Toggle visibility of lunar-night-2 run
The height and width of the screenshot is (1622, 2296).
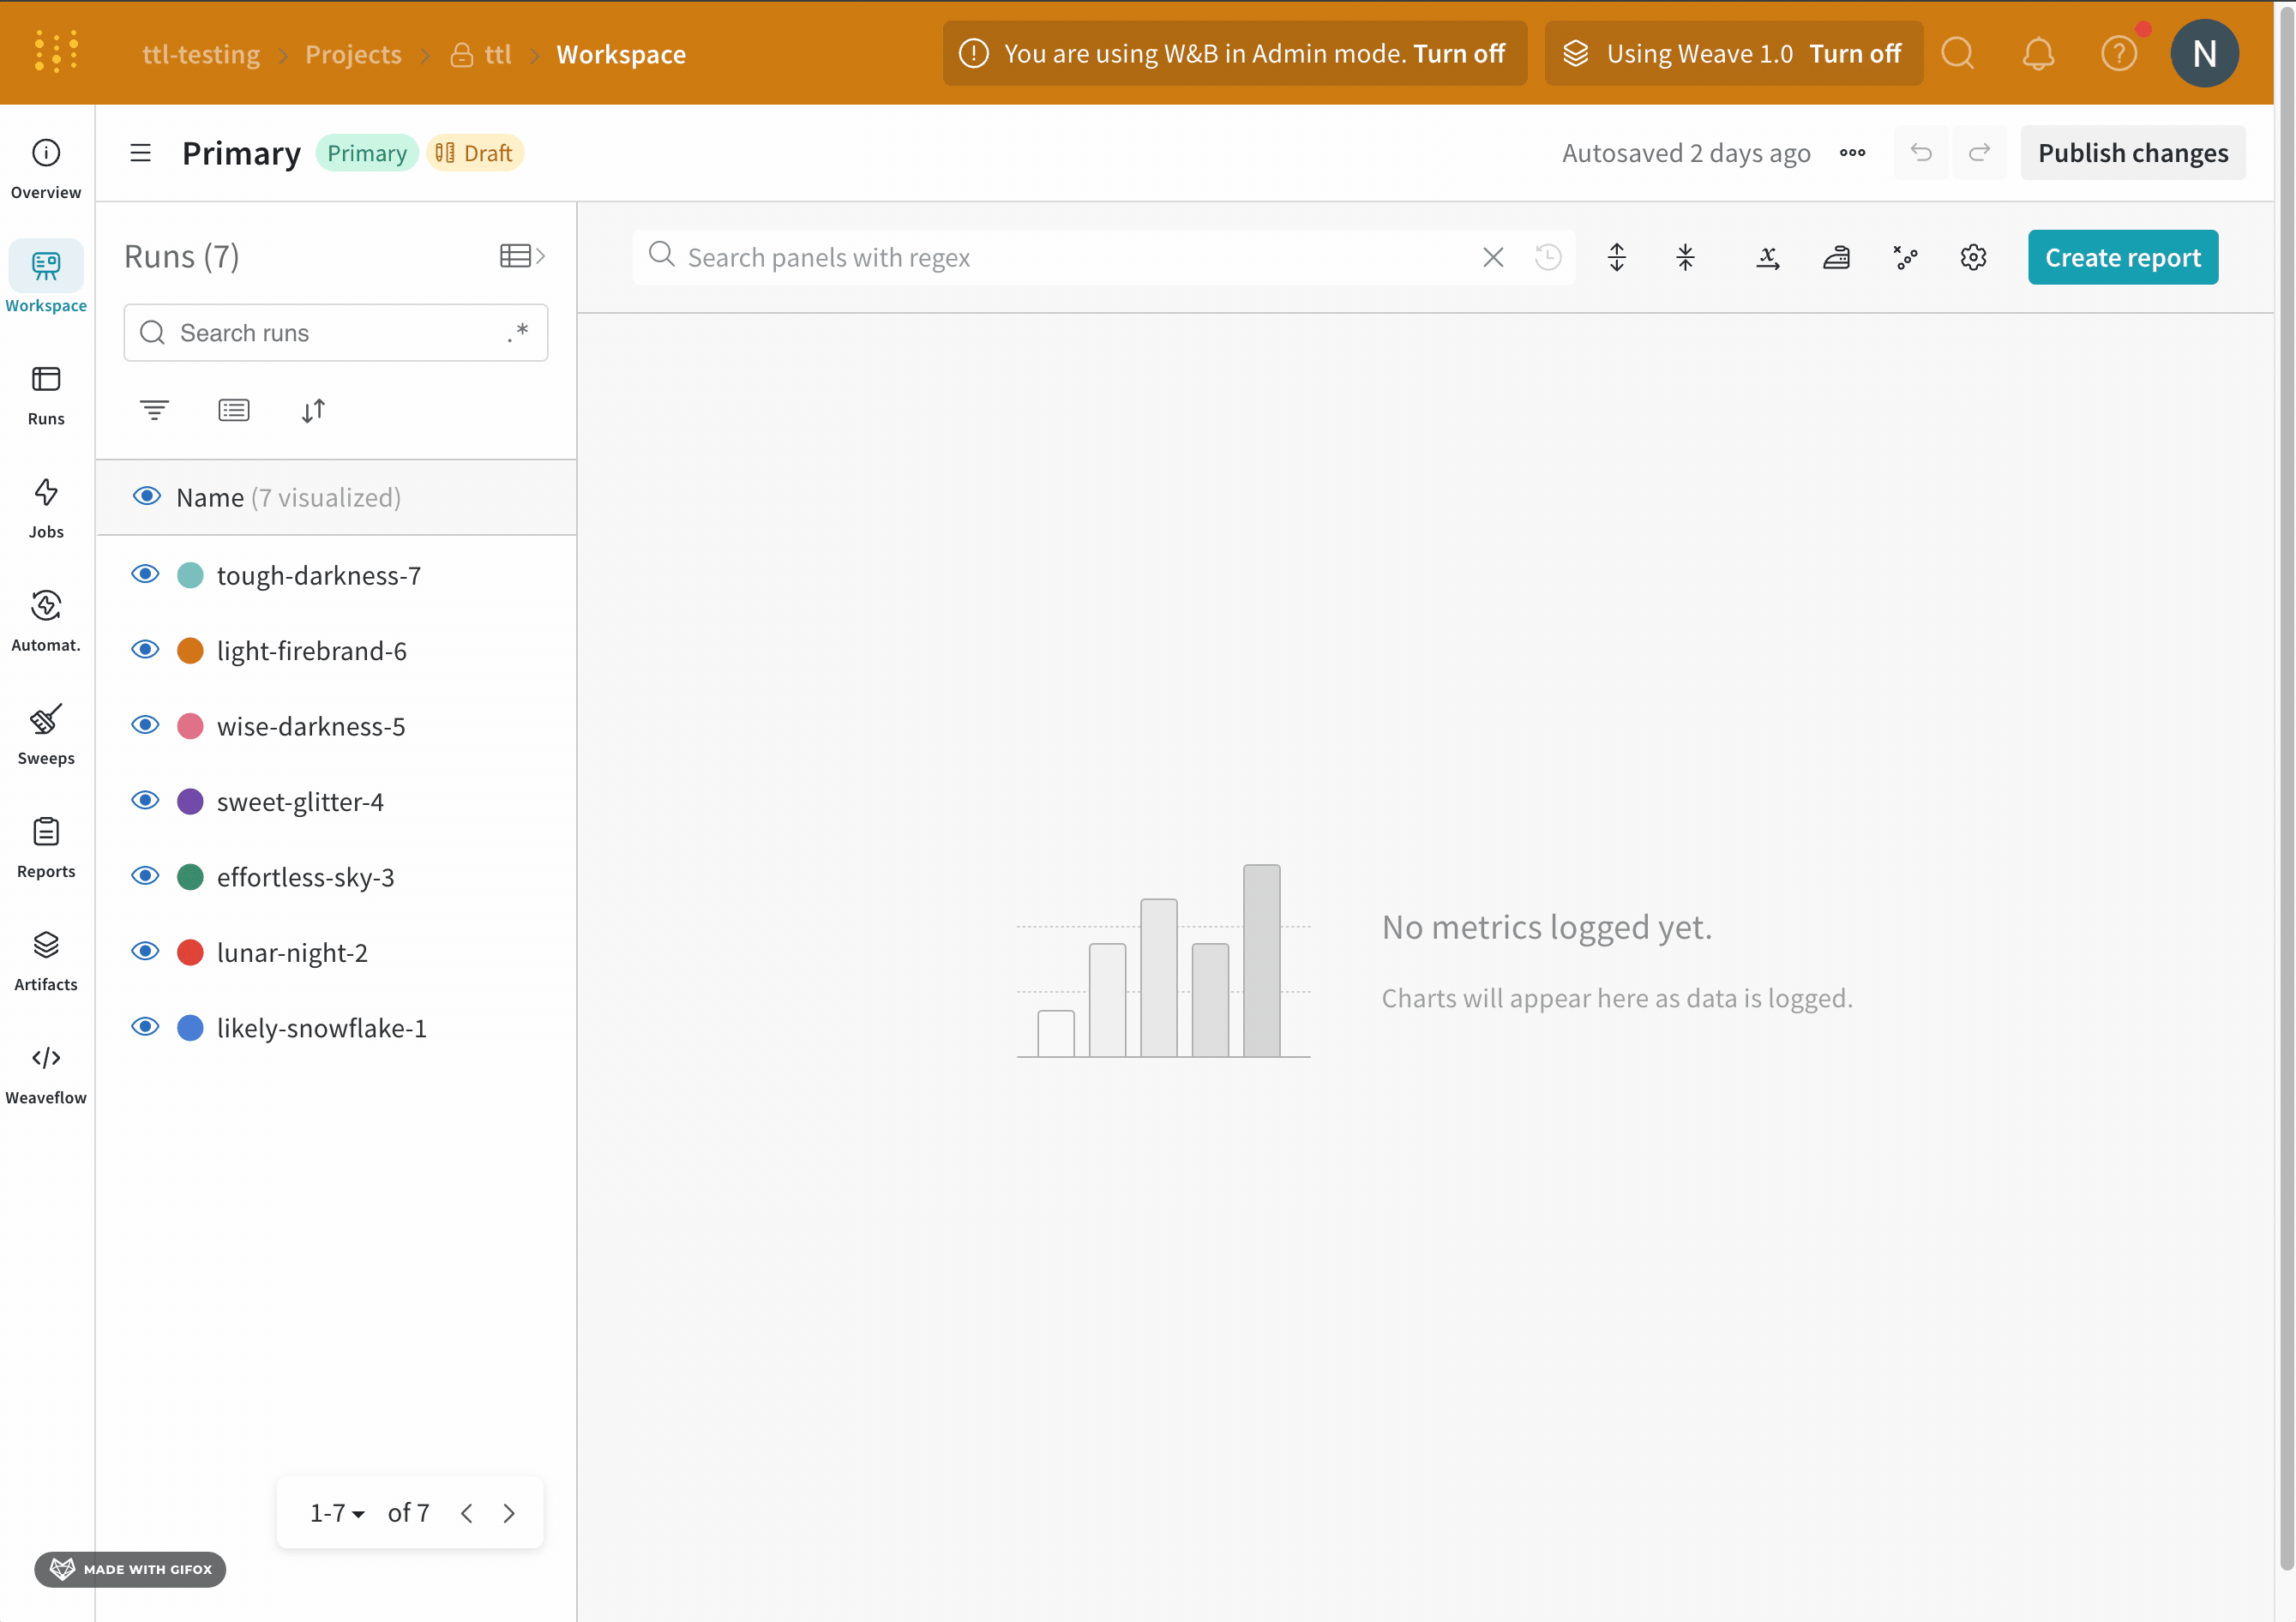[x=146, y=952]
